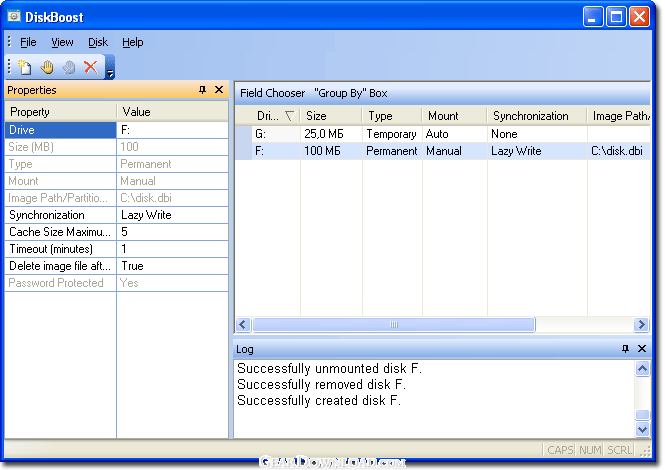Viewport: 665px width, 470px height.
Task: Click the grid scroll left arrow
Action: click(x=243, y=325)
